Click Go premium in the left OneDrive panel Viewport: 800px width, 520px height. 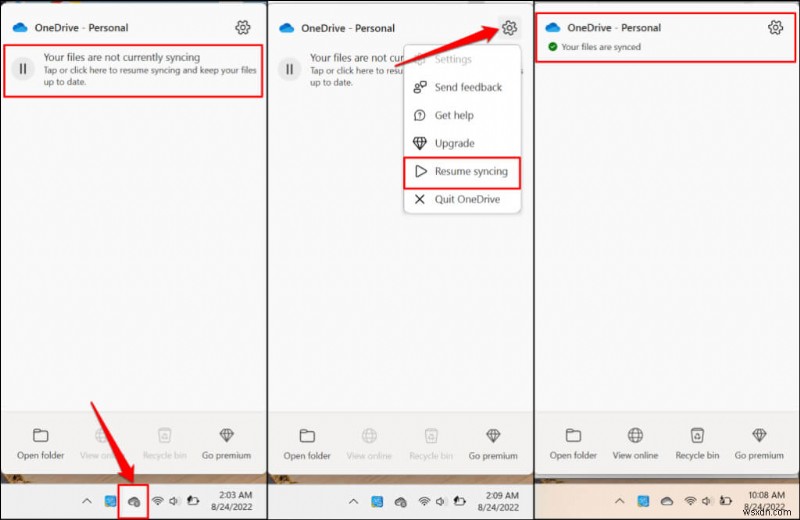[x=227, y=444]
